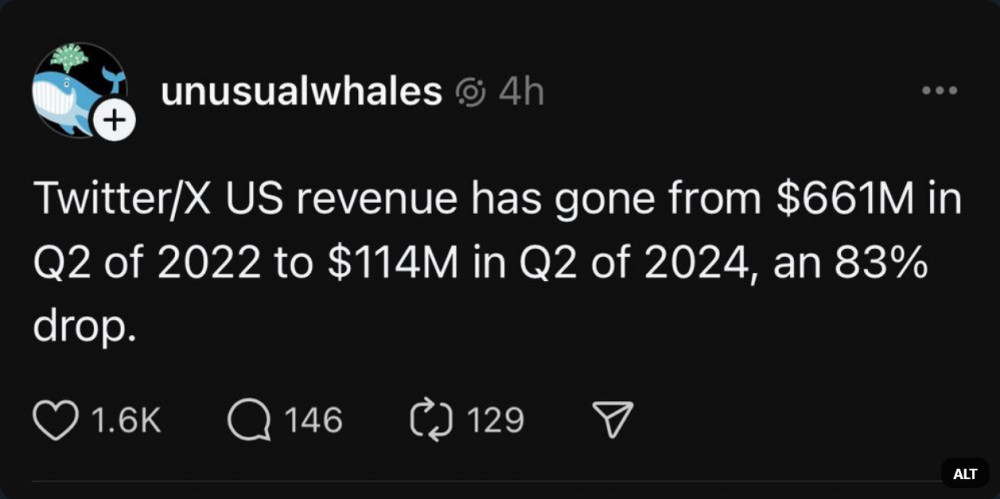This screenshot has height=499, width=1000.
Task: Click the paper plane share icon
Action: pyautogui.click(x=613, y=421)
